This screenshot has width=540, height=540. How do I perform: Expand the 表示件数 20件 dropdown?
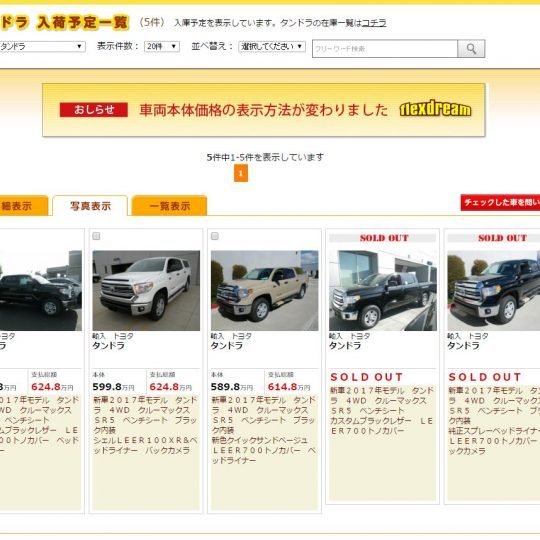162,46
